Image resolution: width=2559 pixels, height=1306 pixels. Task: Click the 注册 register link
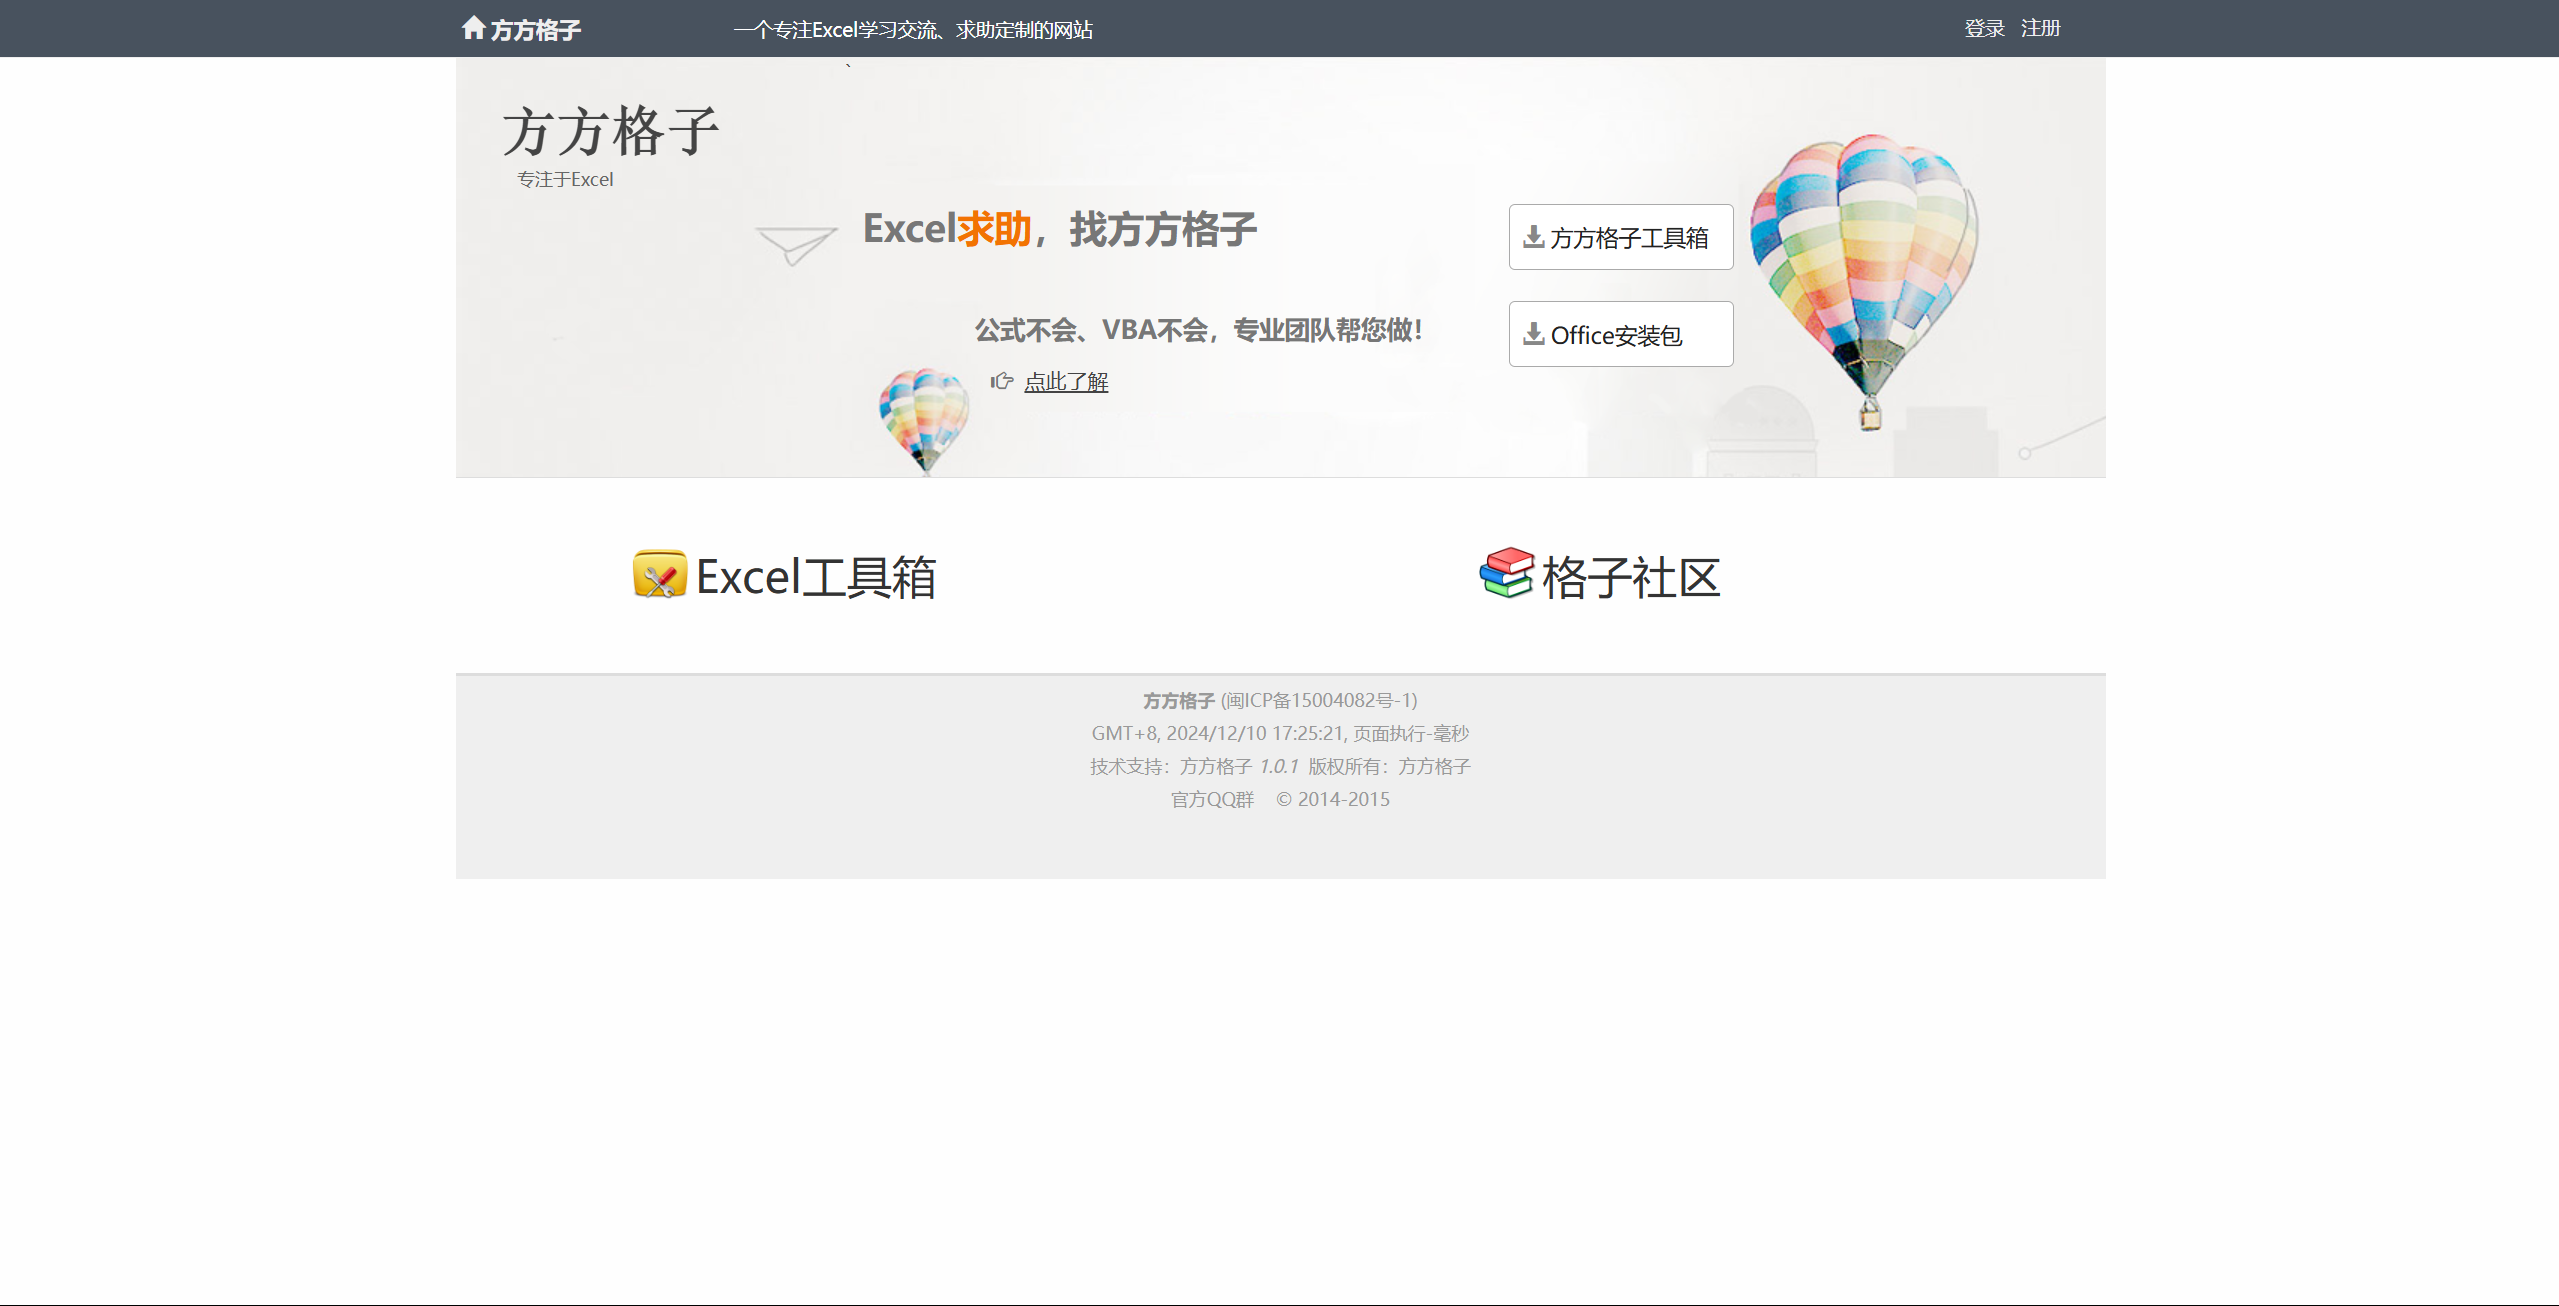pyautogui.click(x=2040, y=28)
